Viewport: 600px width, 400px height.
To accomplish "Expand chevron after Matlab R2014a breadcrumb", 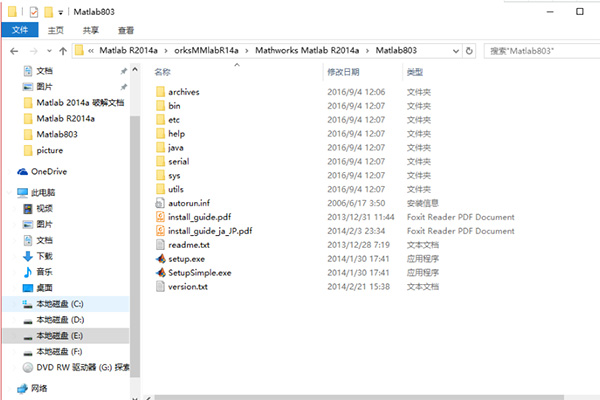I will [166, 51].
